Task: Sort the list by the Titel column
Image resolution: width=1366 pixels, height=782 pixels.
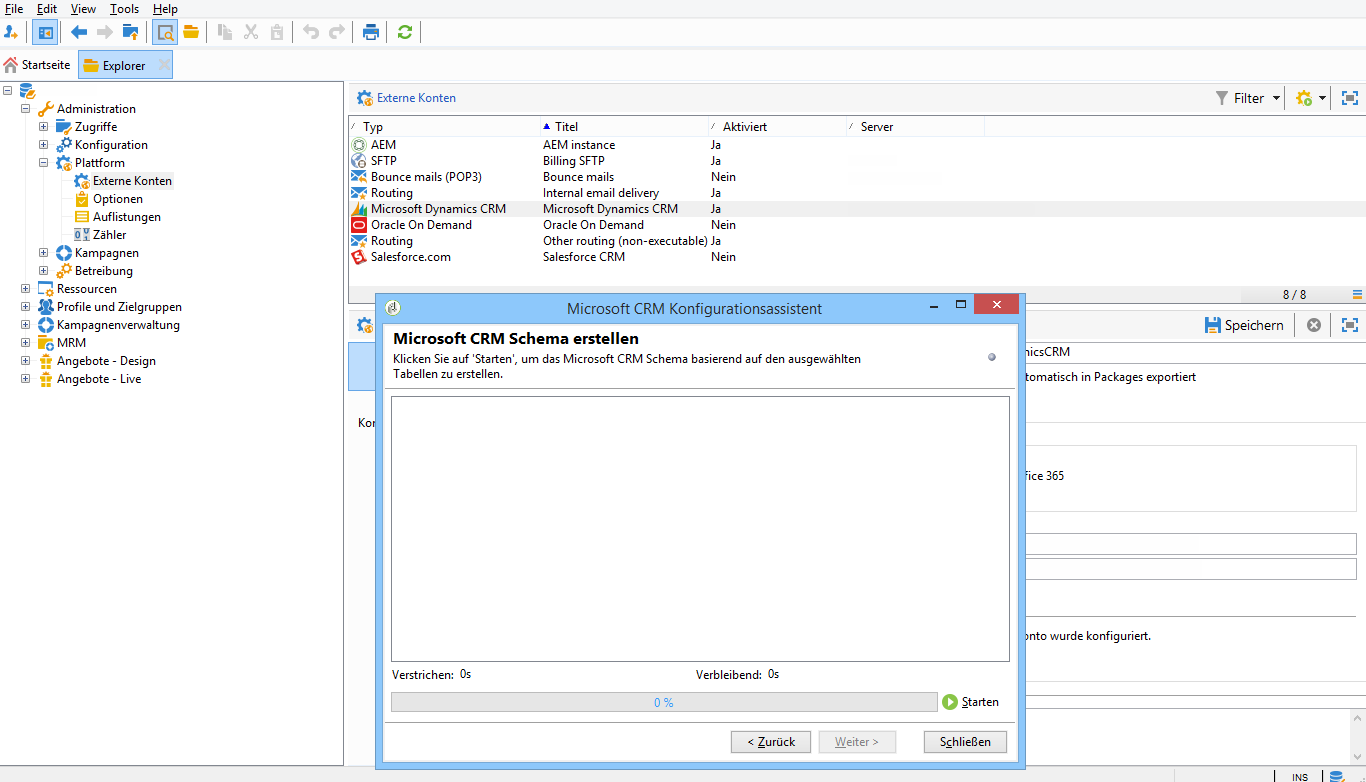Action: (624, 127)
